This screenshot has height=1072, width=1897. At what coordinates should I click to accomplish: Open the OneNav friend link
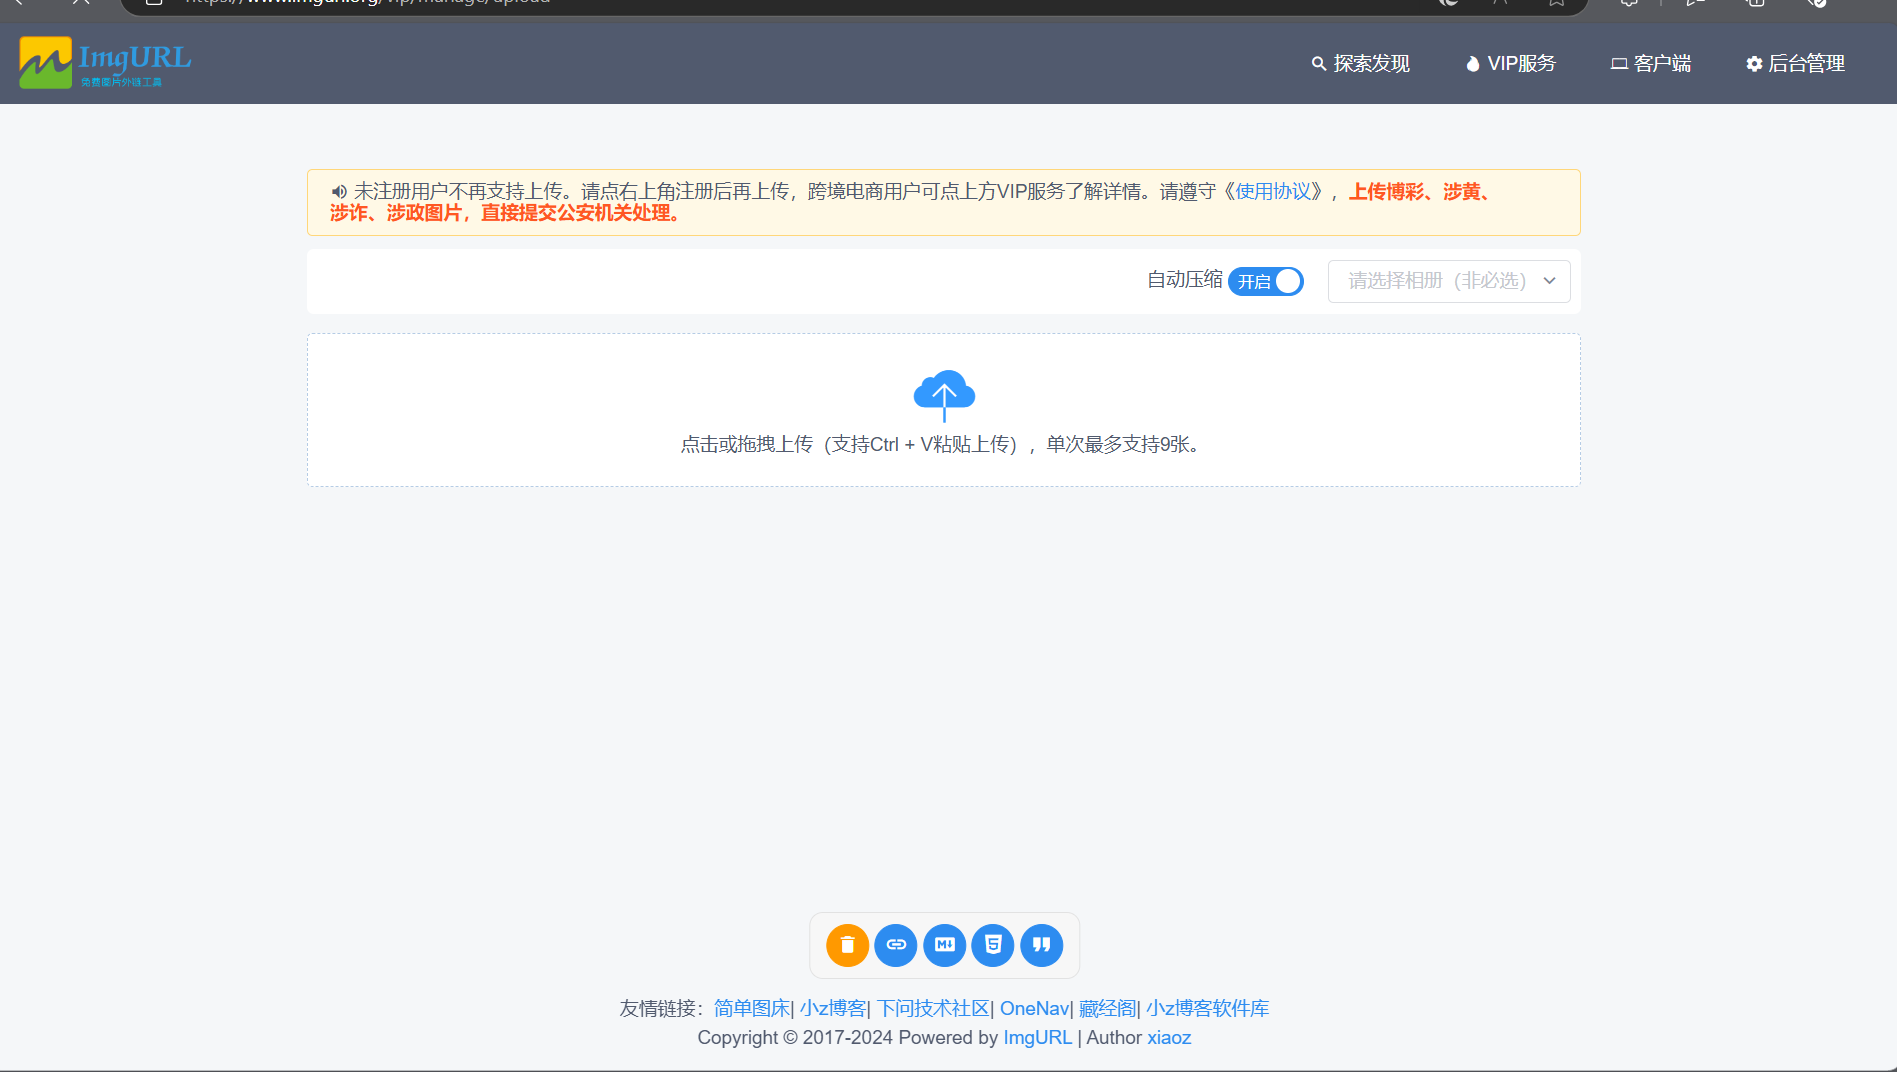point(1034,1008)
